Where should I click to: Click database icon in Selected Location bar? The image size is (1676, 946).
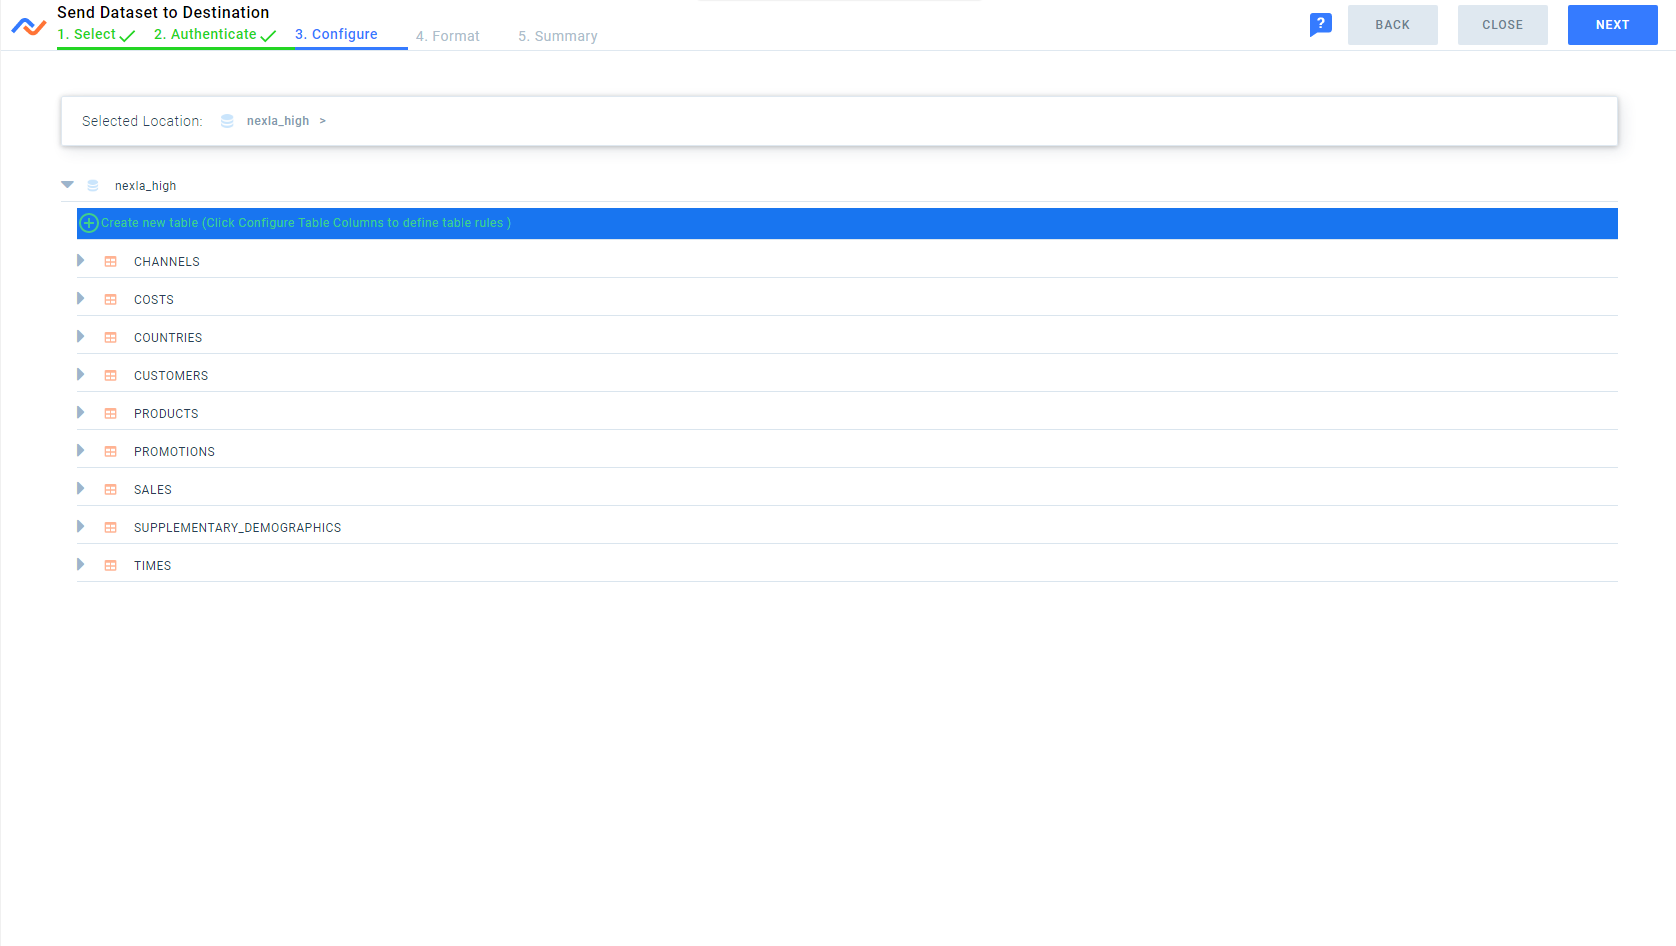227,121
